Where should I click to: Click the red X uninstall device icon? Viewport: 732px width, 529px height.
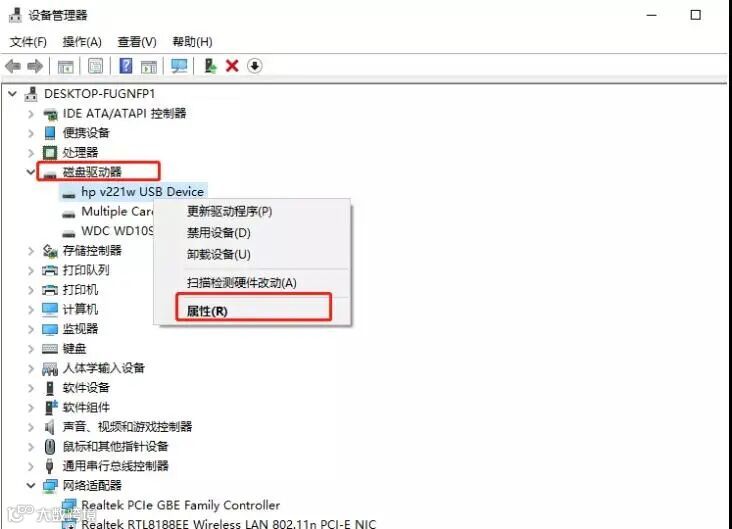[232, 66]
